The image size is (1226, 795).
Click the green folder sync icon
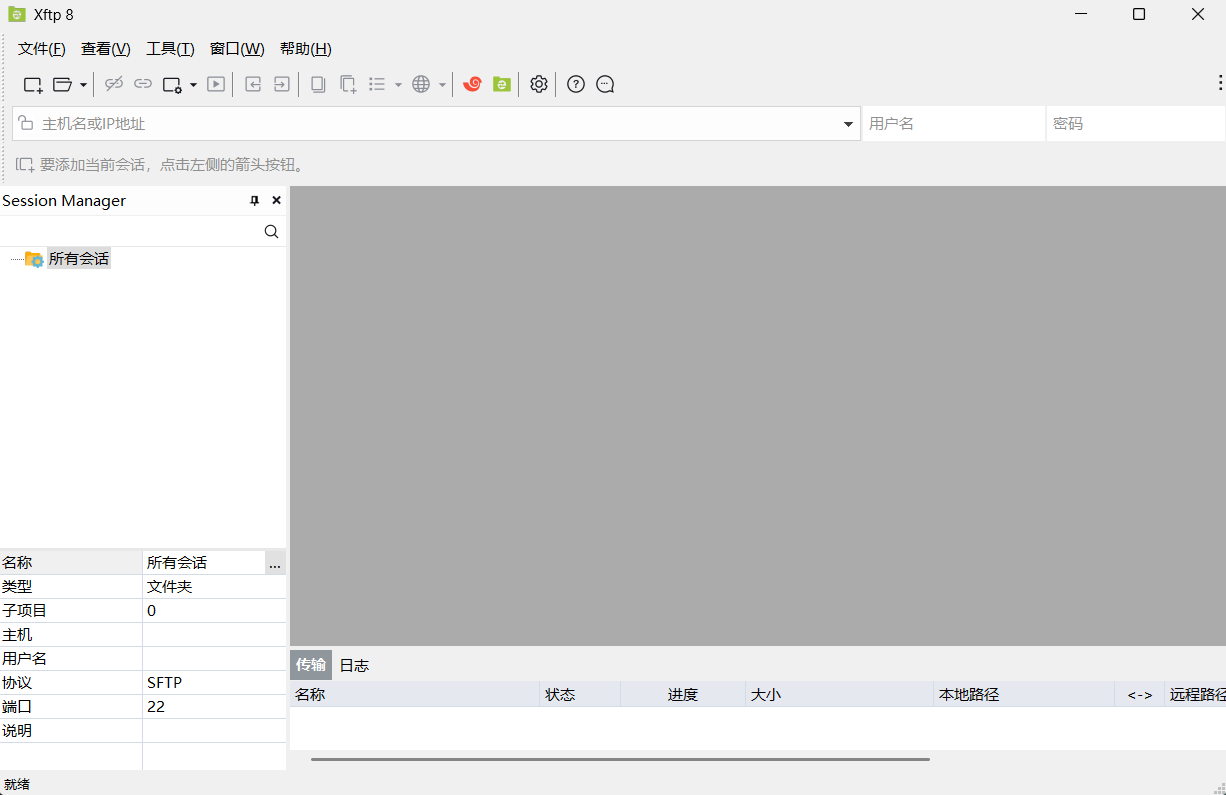(x=502, y=84)
